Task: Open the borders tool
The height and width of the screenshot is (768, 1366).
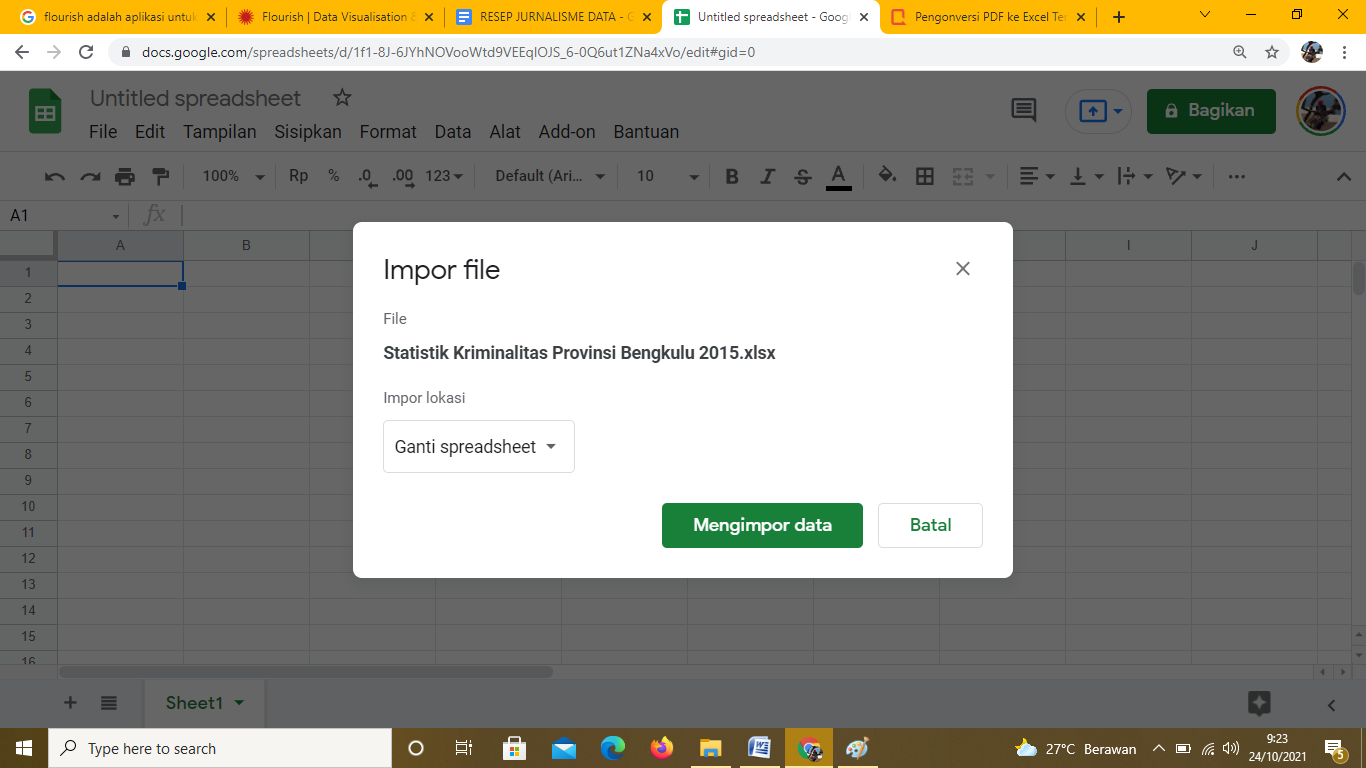Action: click(x=925, y=177)
